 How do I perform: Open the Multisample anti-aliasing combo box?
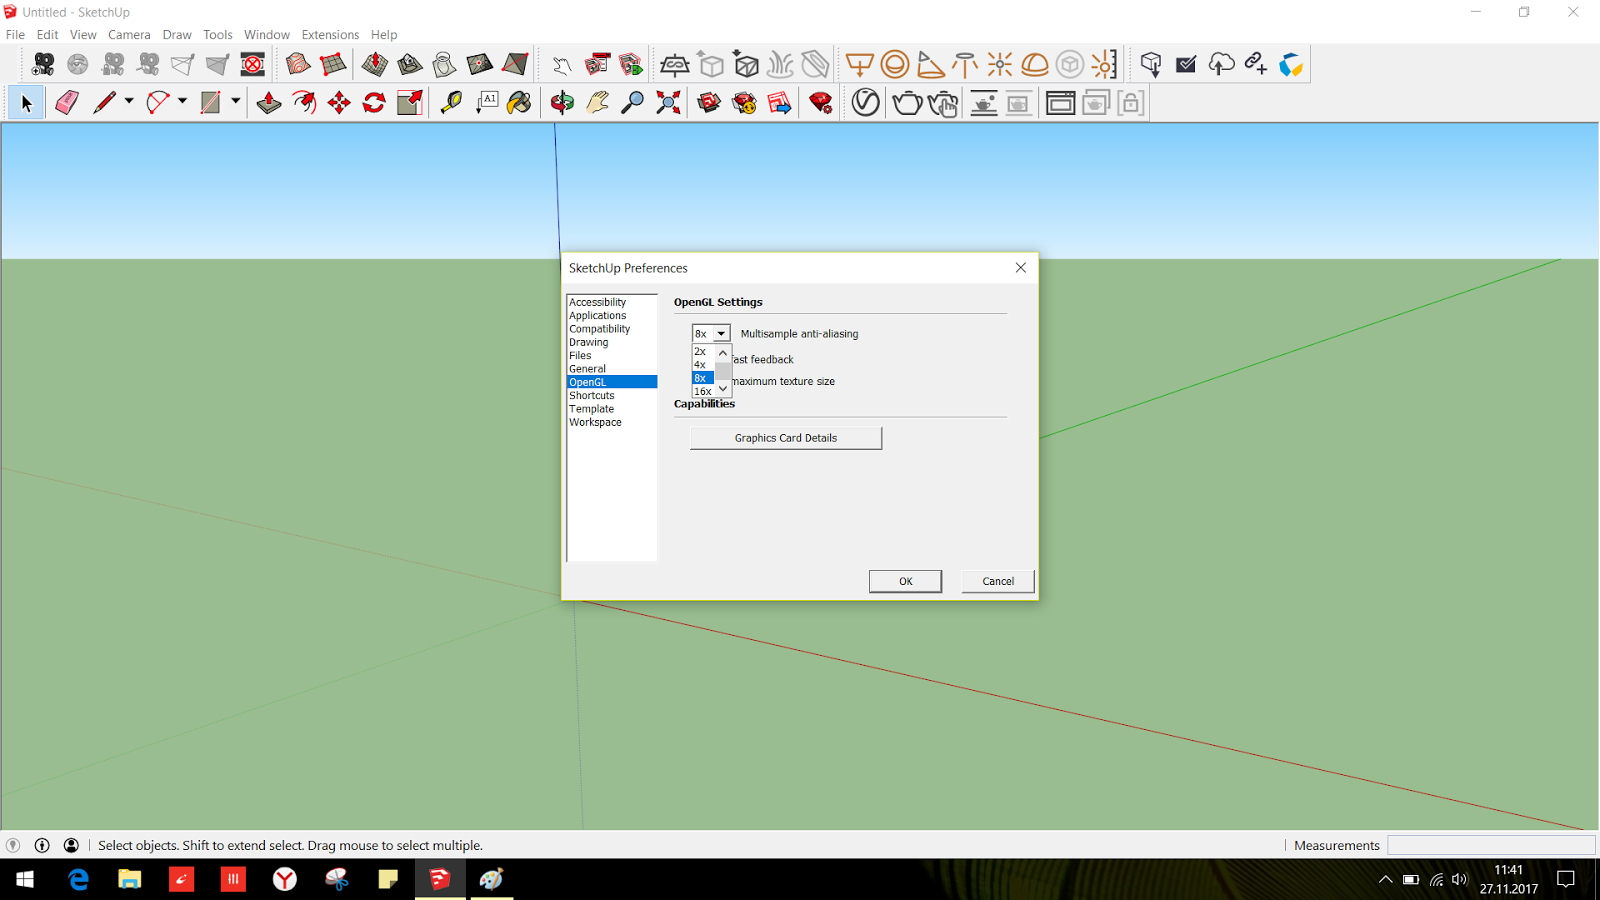pos(711,333)
